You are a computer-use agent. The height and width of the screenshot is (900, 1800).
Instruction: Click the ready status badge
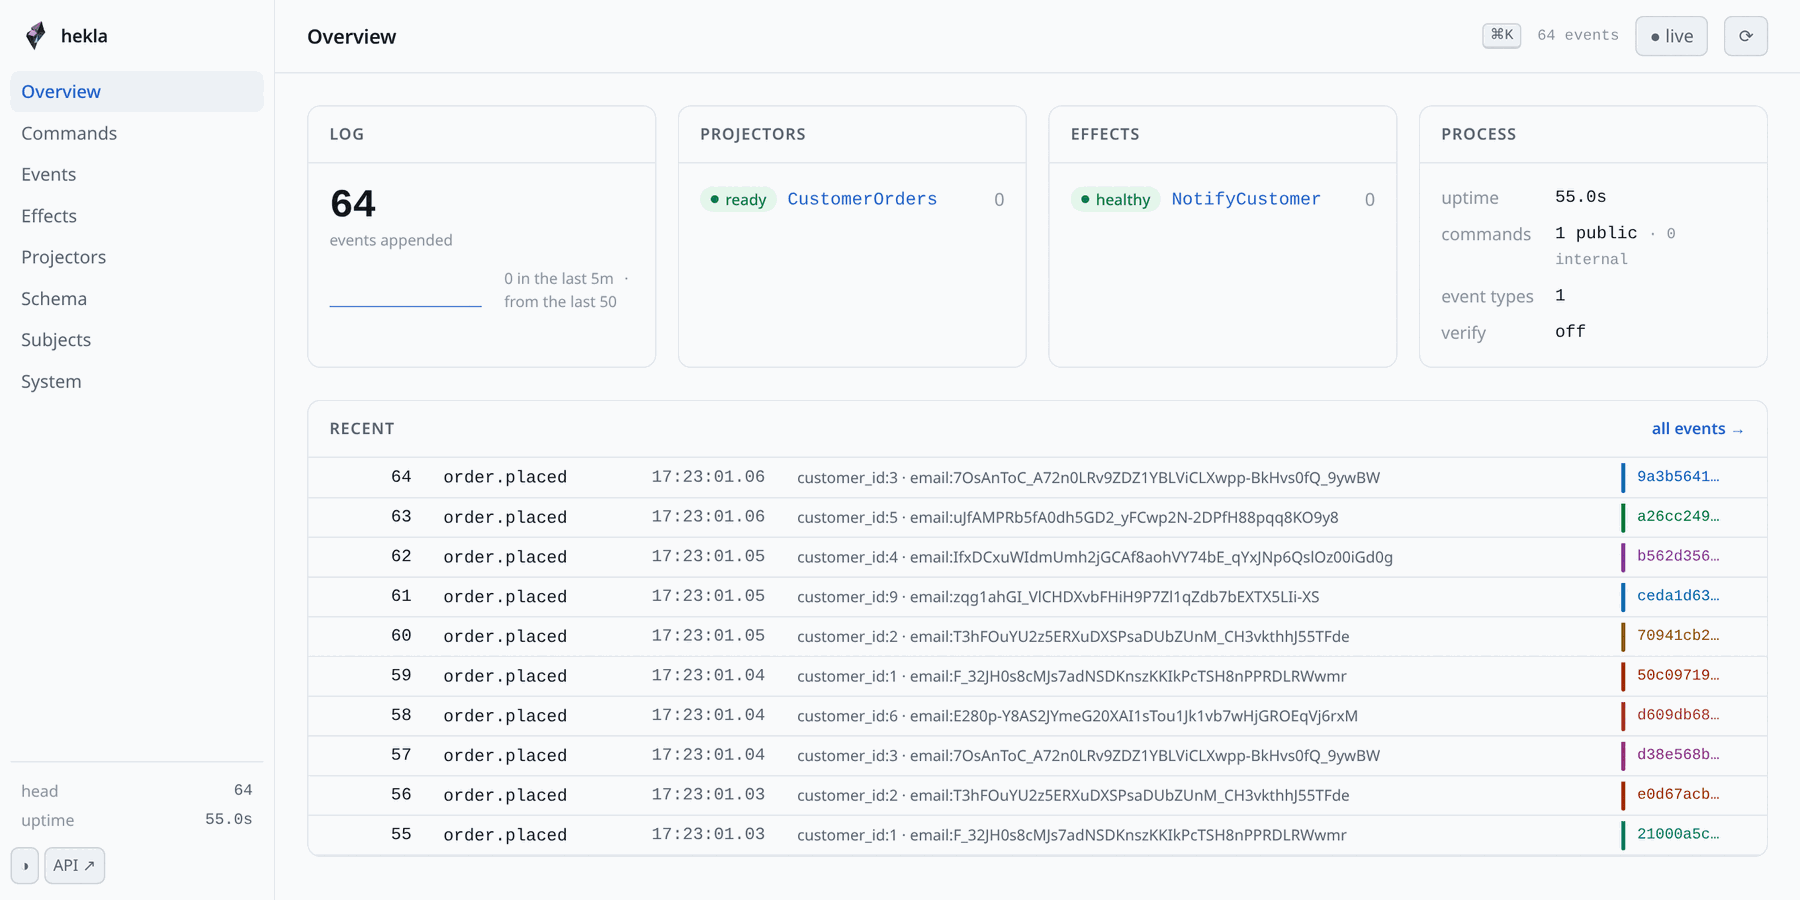click(738, 199)
